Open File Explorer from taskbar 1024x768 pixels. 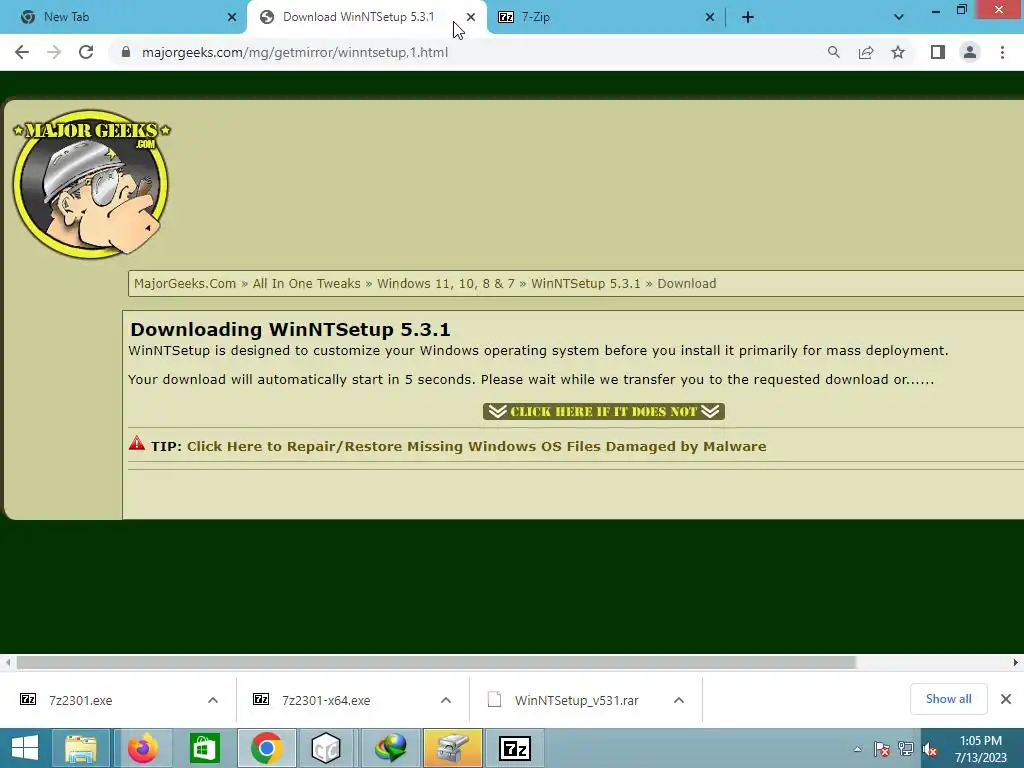81,748
